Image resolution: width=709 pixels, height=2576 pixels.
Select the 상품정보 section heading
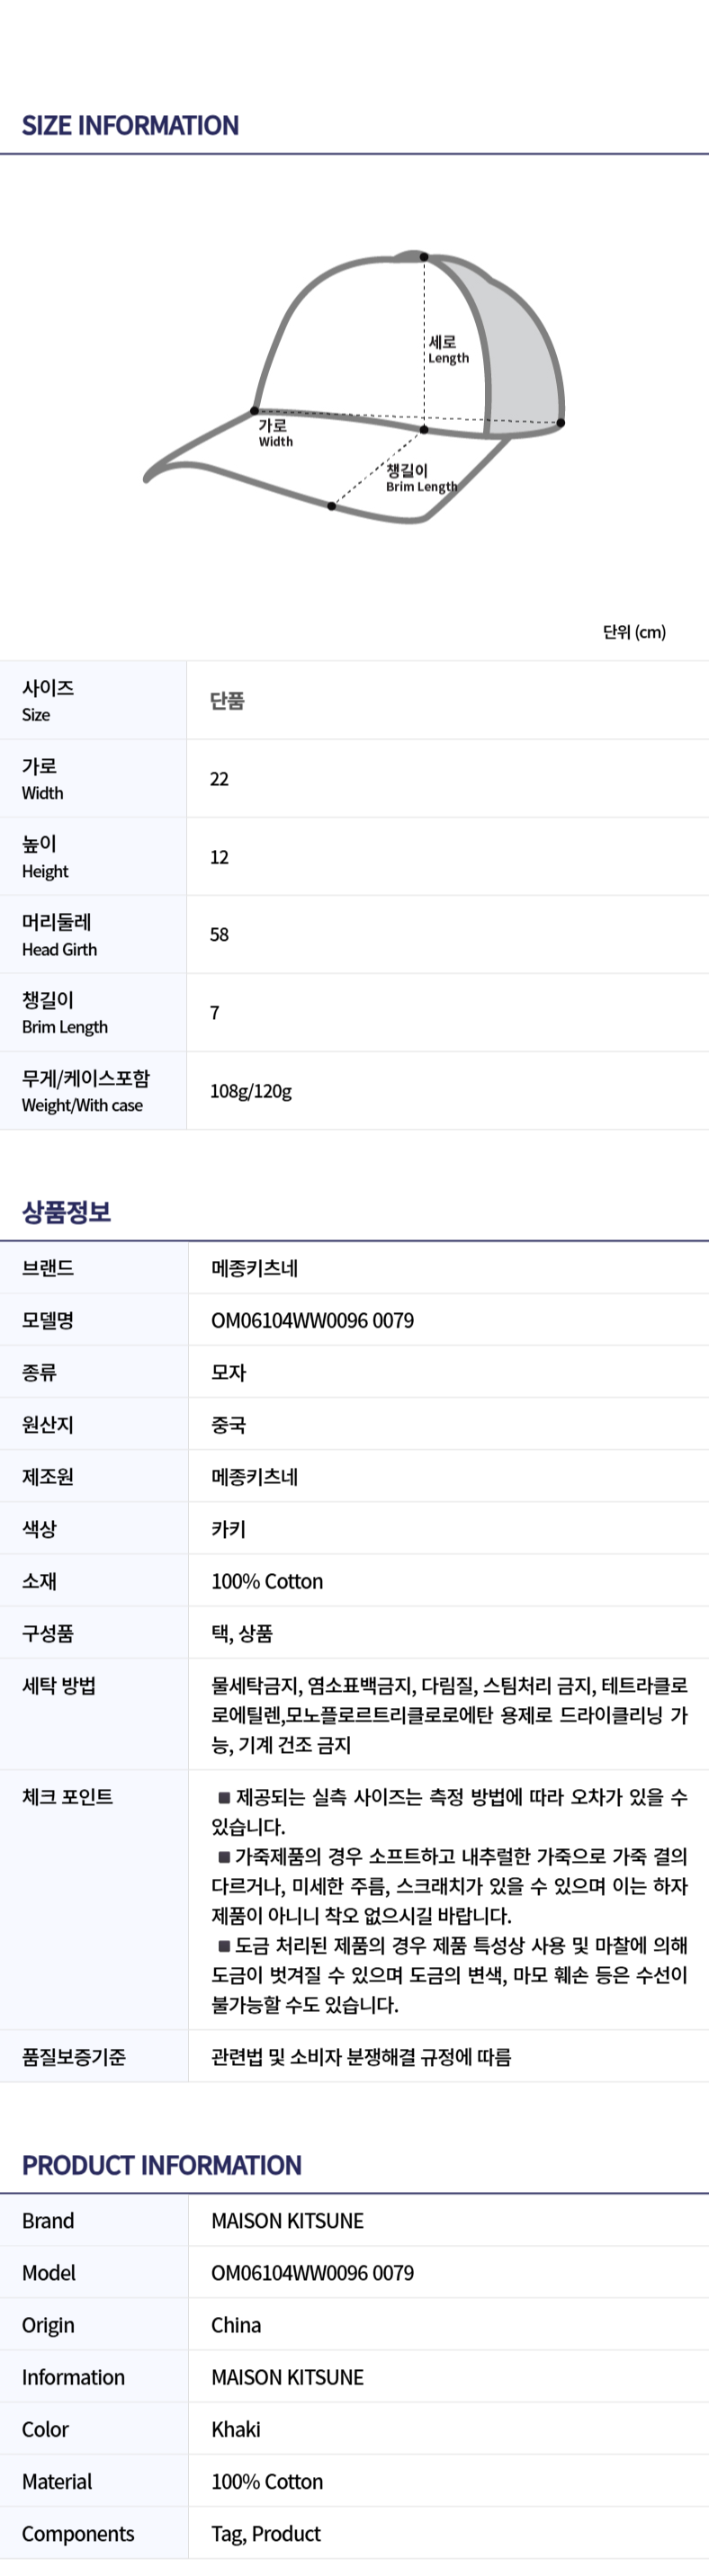point(66,1212)
